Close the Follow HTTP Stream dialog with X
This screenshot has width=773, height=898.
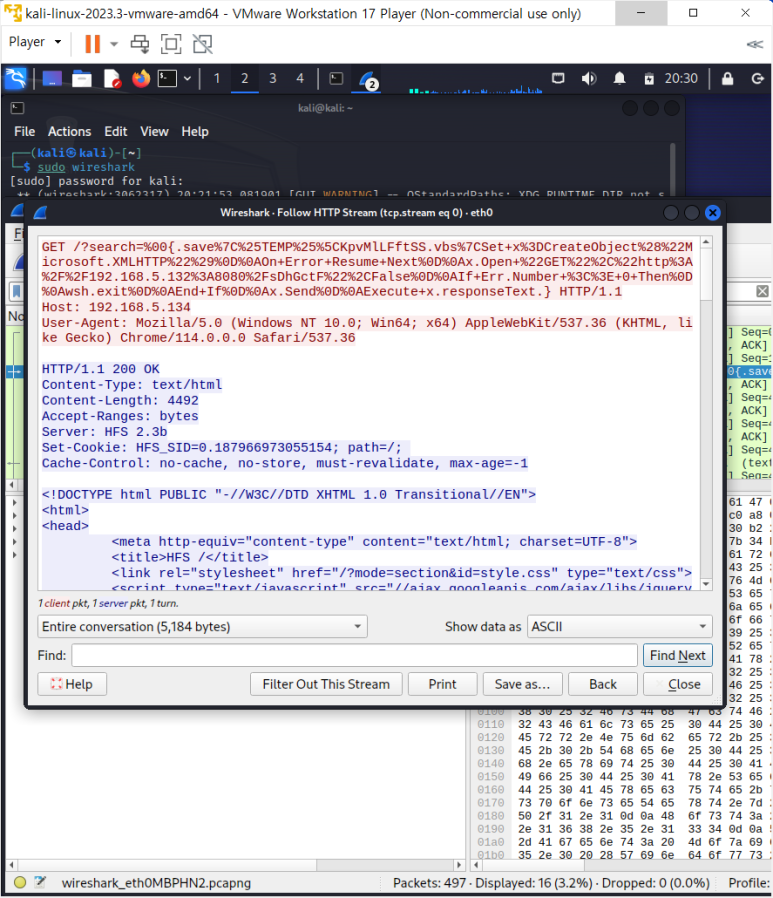tap(712, 213)
